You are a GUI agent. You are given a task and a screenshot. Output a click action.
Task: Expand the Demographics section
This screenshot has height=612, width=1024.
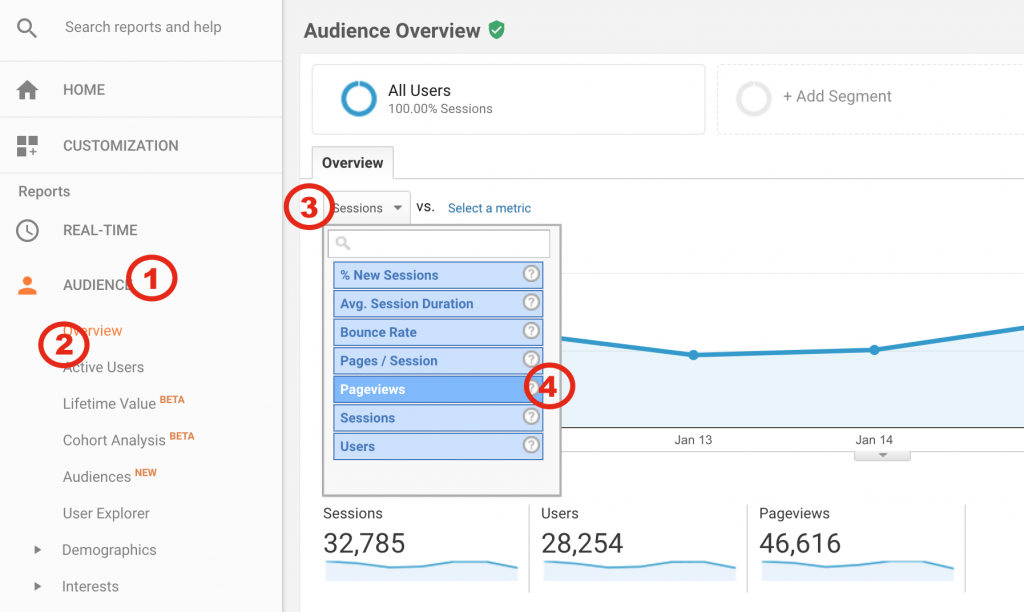pos(109,549)
